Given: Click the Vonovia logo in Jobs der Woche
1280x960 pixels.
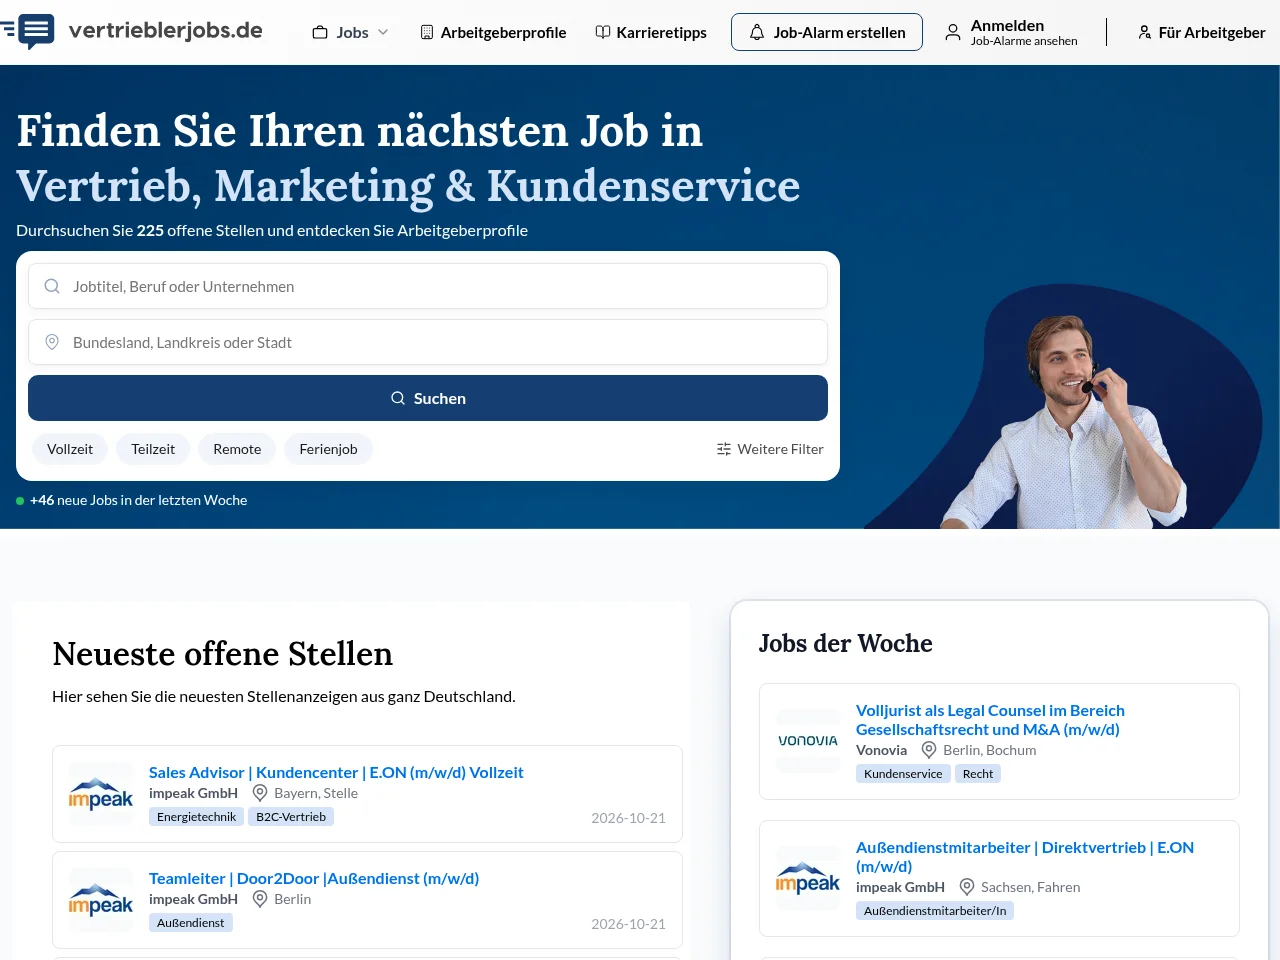Looking at the screenshot, I should tap(808, 741).
